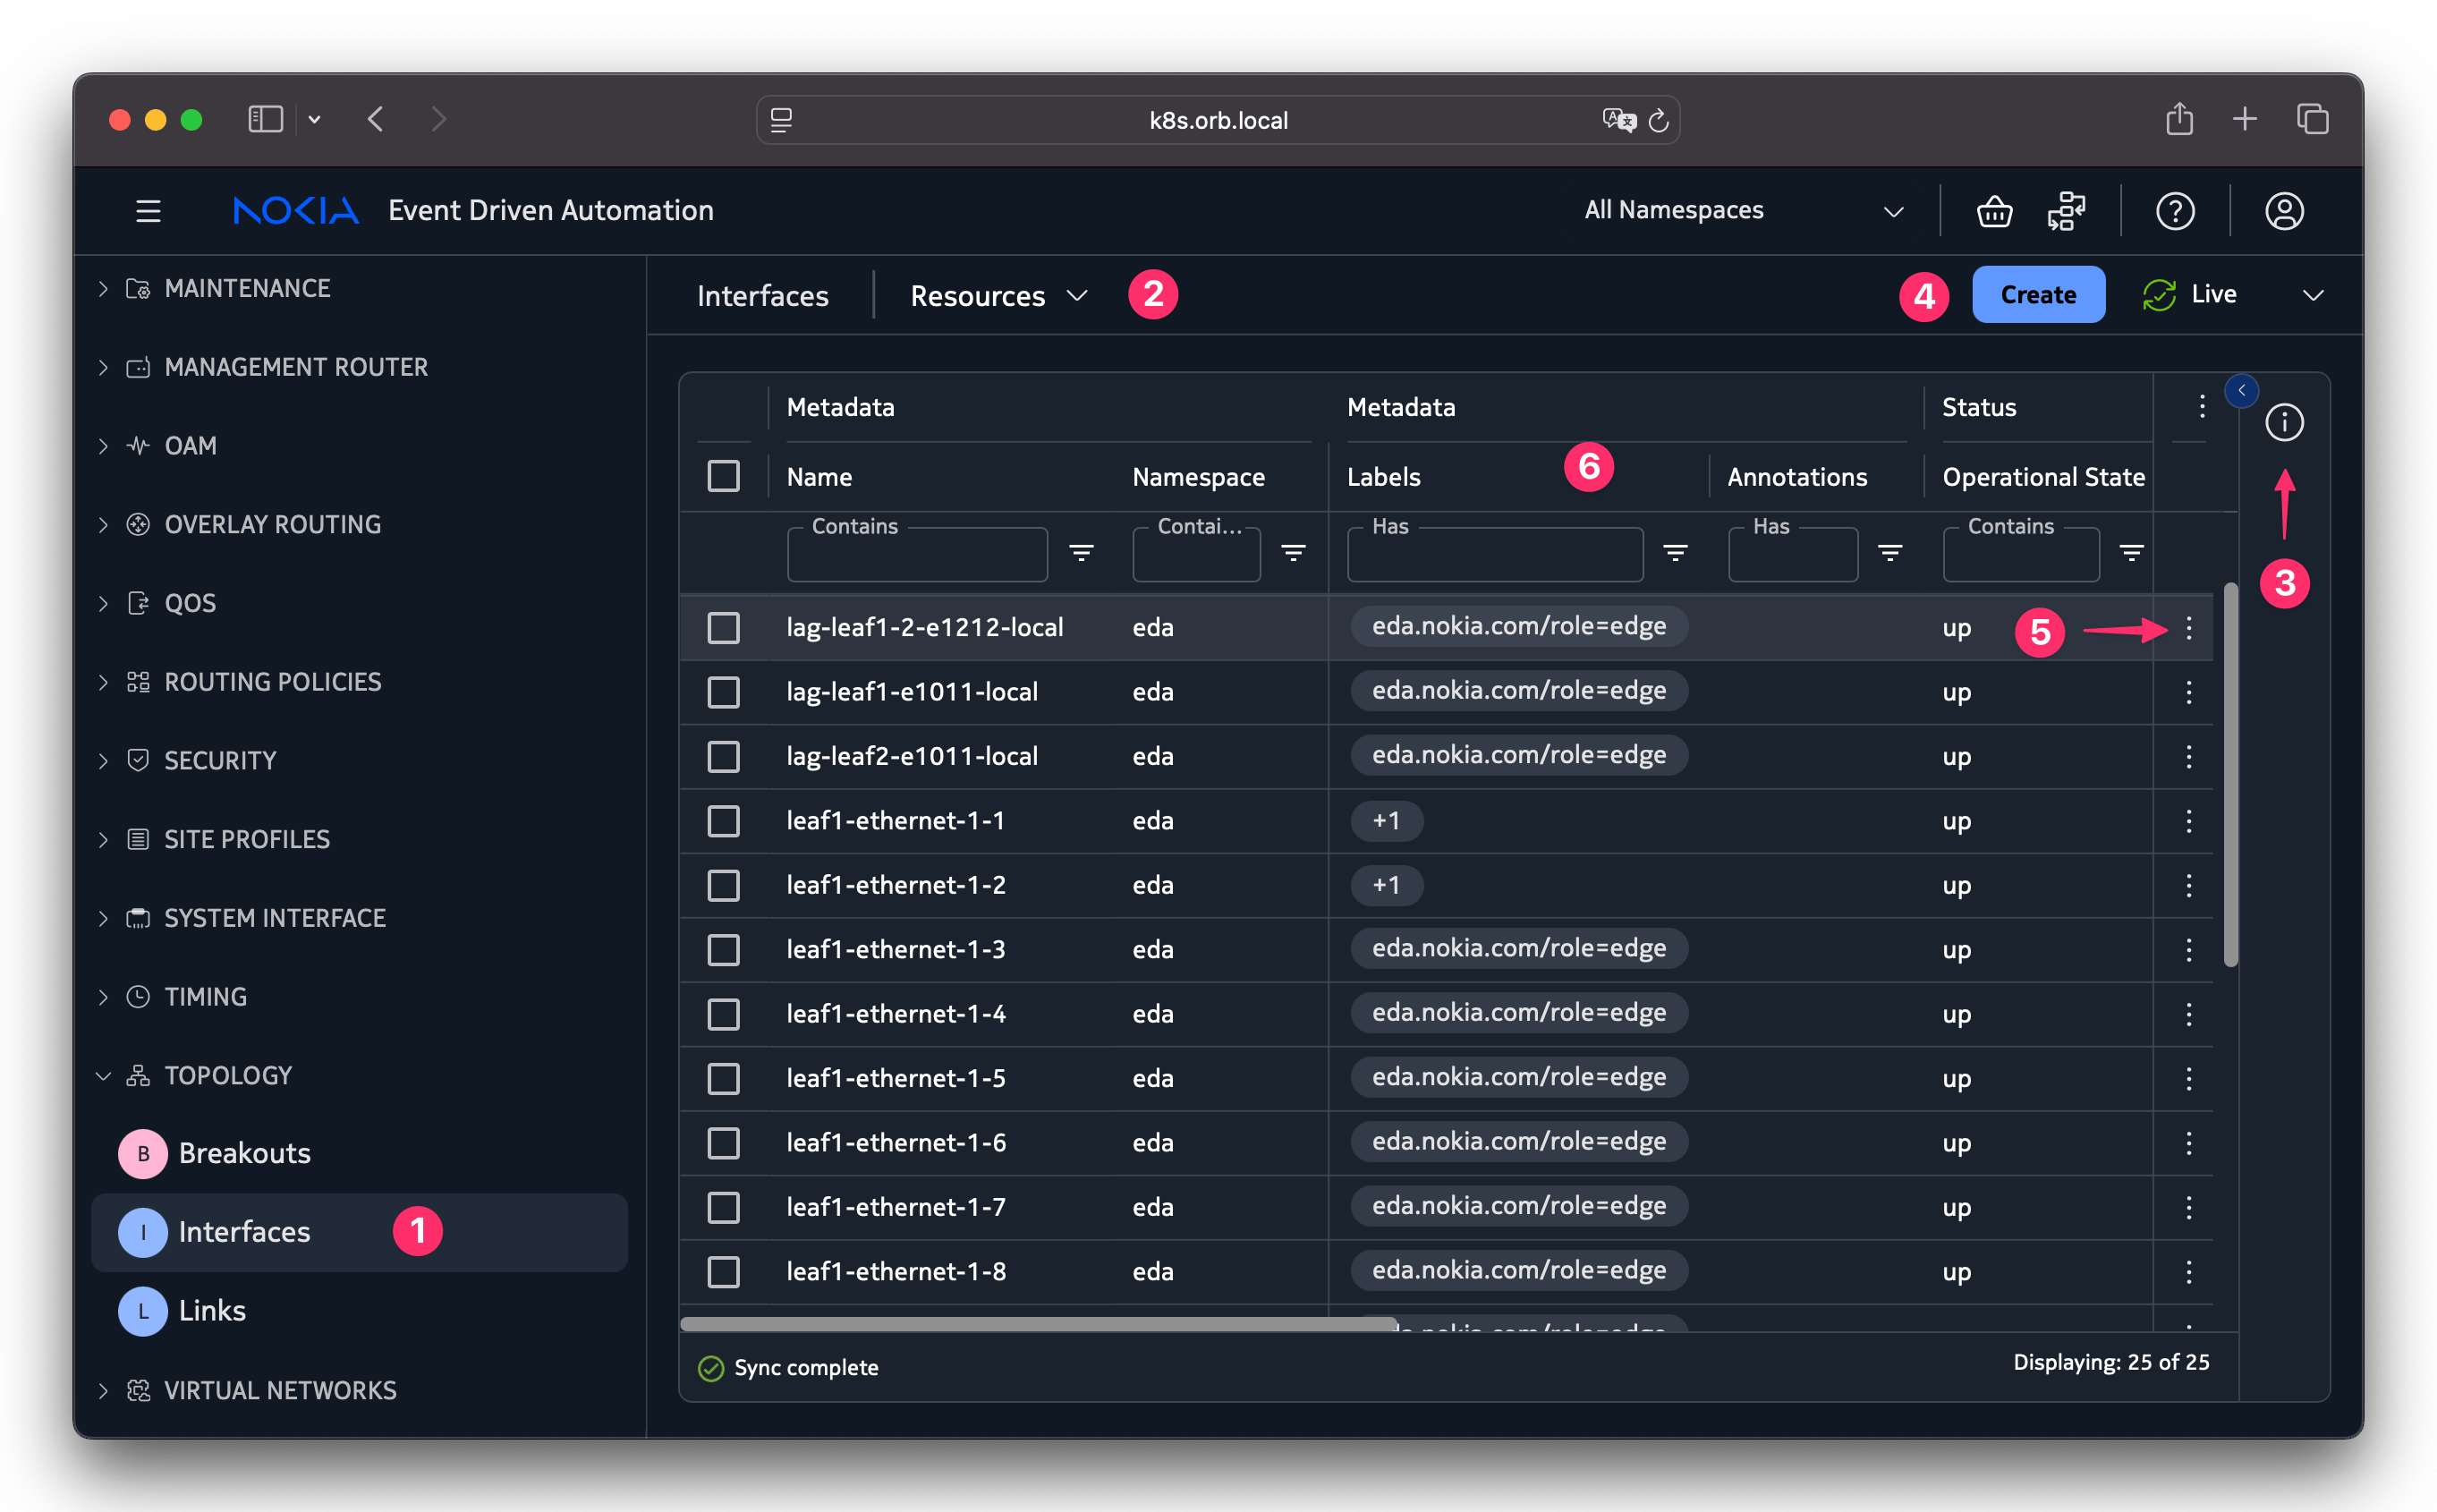
Task: Open the information panel icon
Action: (x=2284, y=422)
